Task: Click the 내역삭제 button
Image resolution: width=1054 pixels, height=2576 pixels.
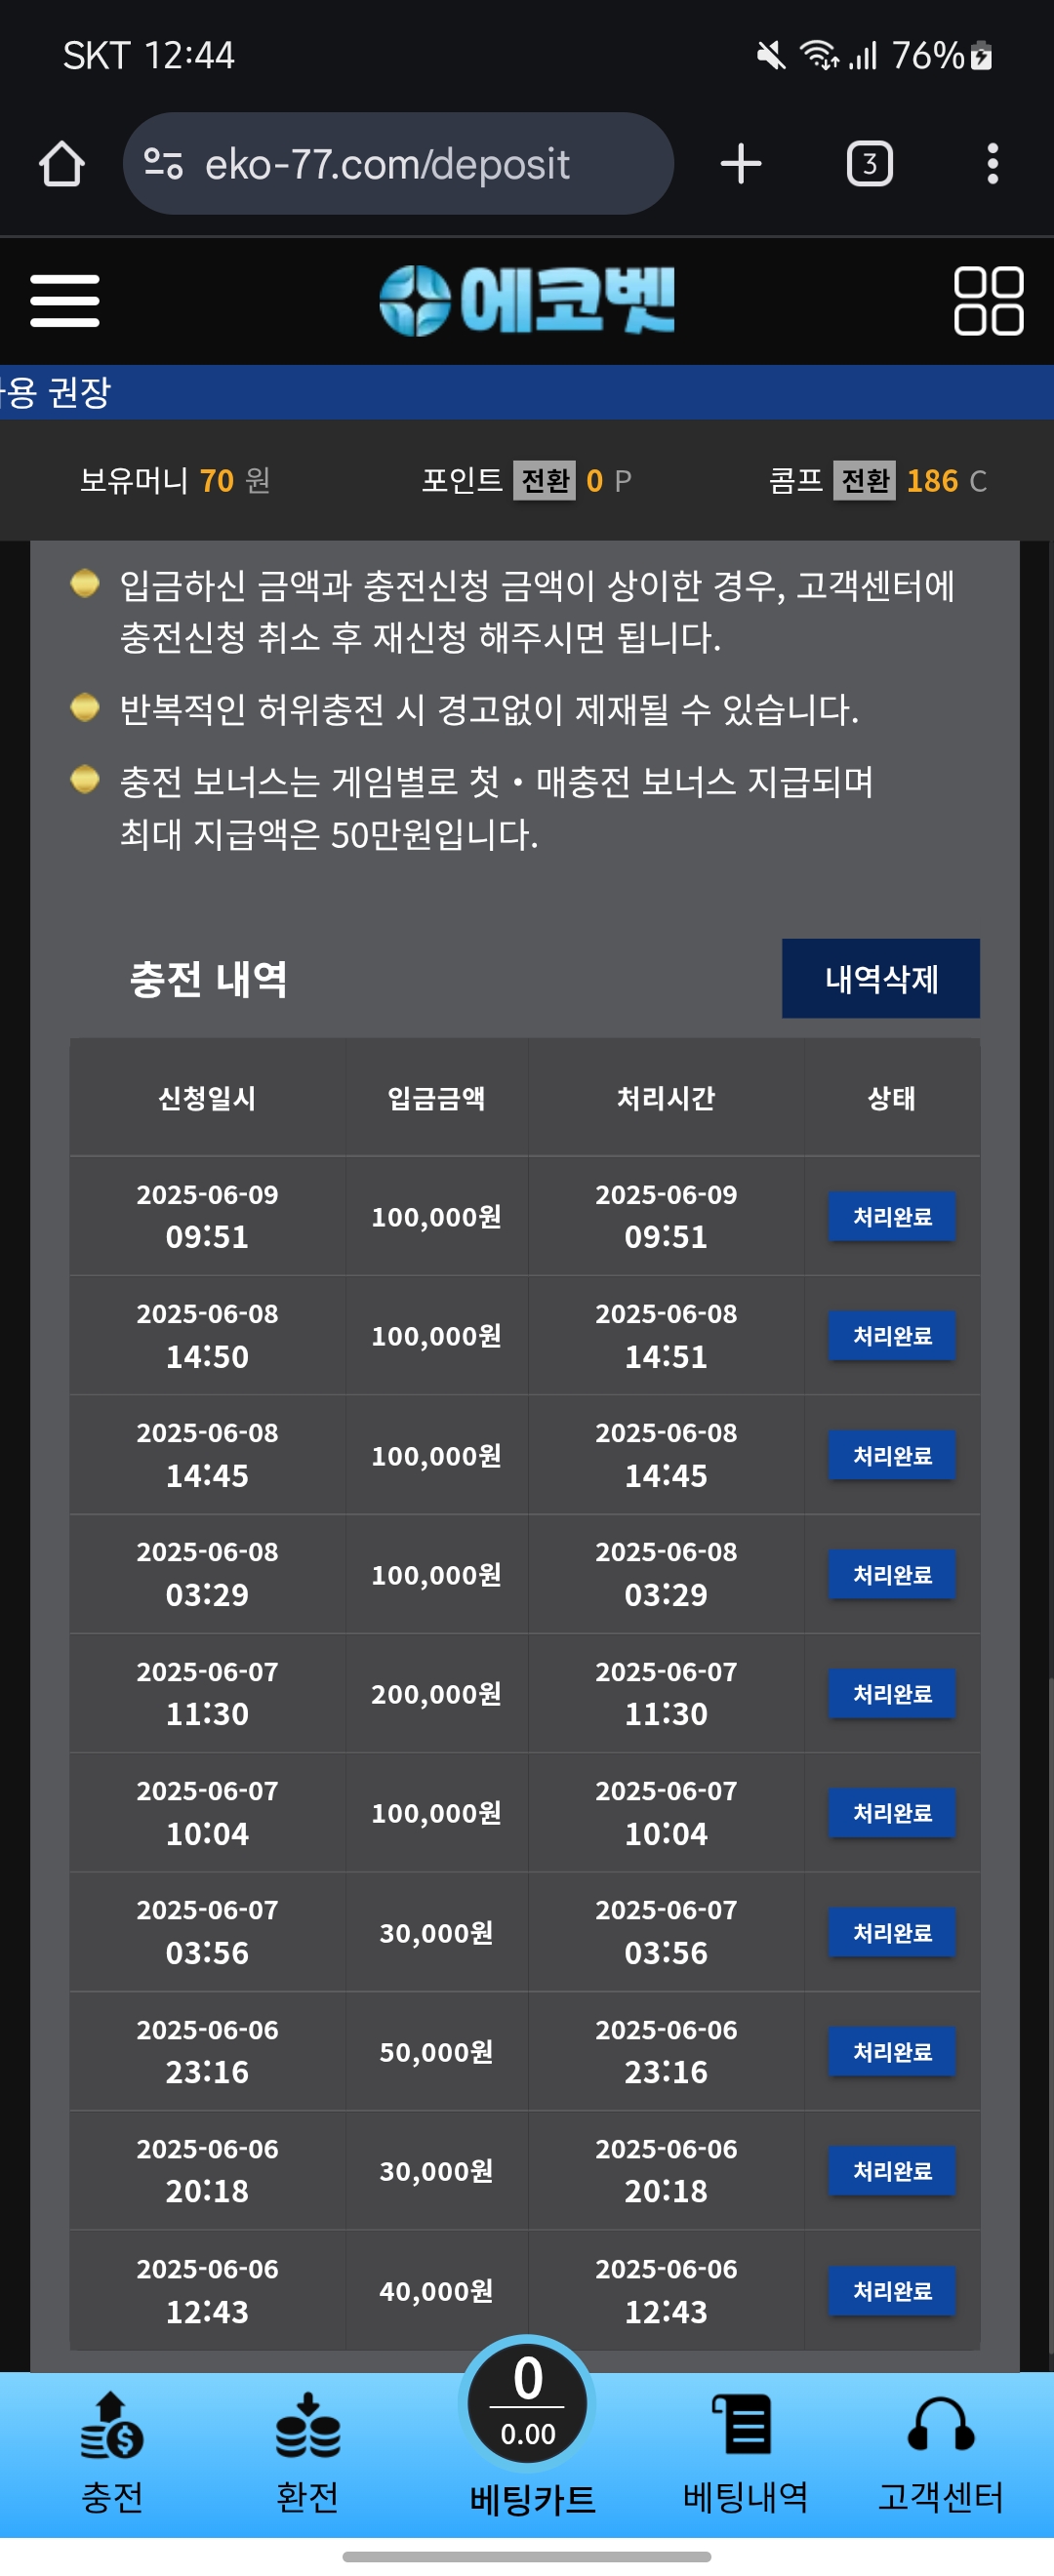Action: pos(881,979)
